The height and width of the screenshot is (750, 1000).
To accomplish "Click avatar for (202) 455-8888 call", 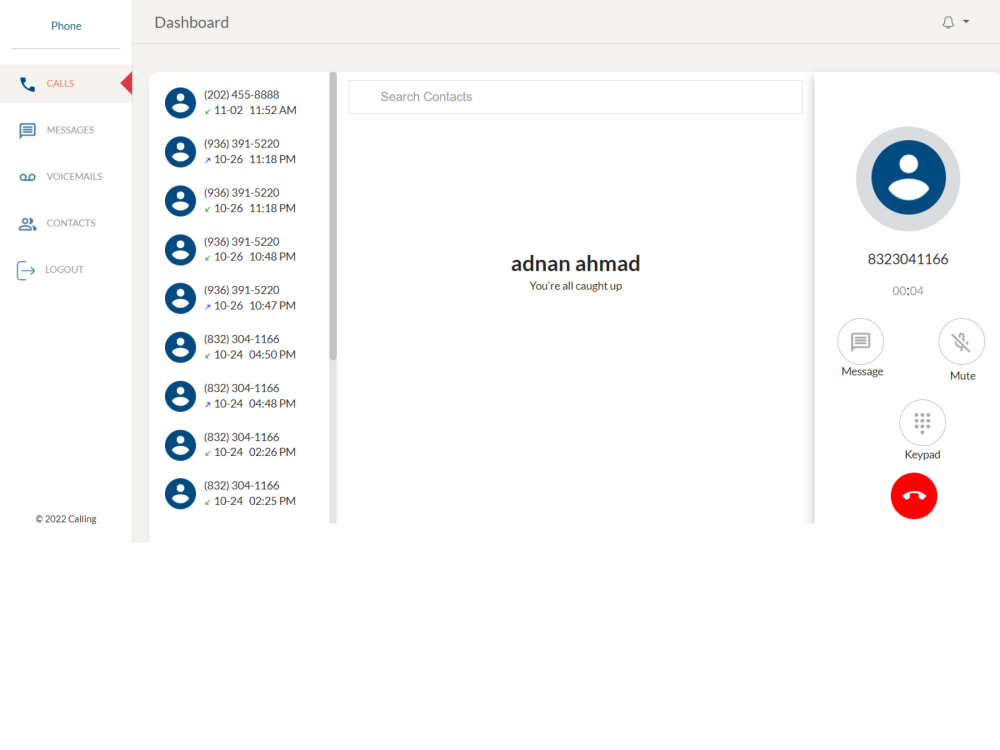I will pos(180,103).
